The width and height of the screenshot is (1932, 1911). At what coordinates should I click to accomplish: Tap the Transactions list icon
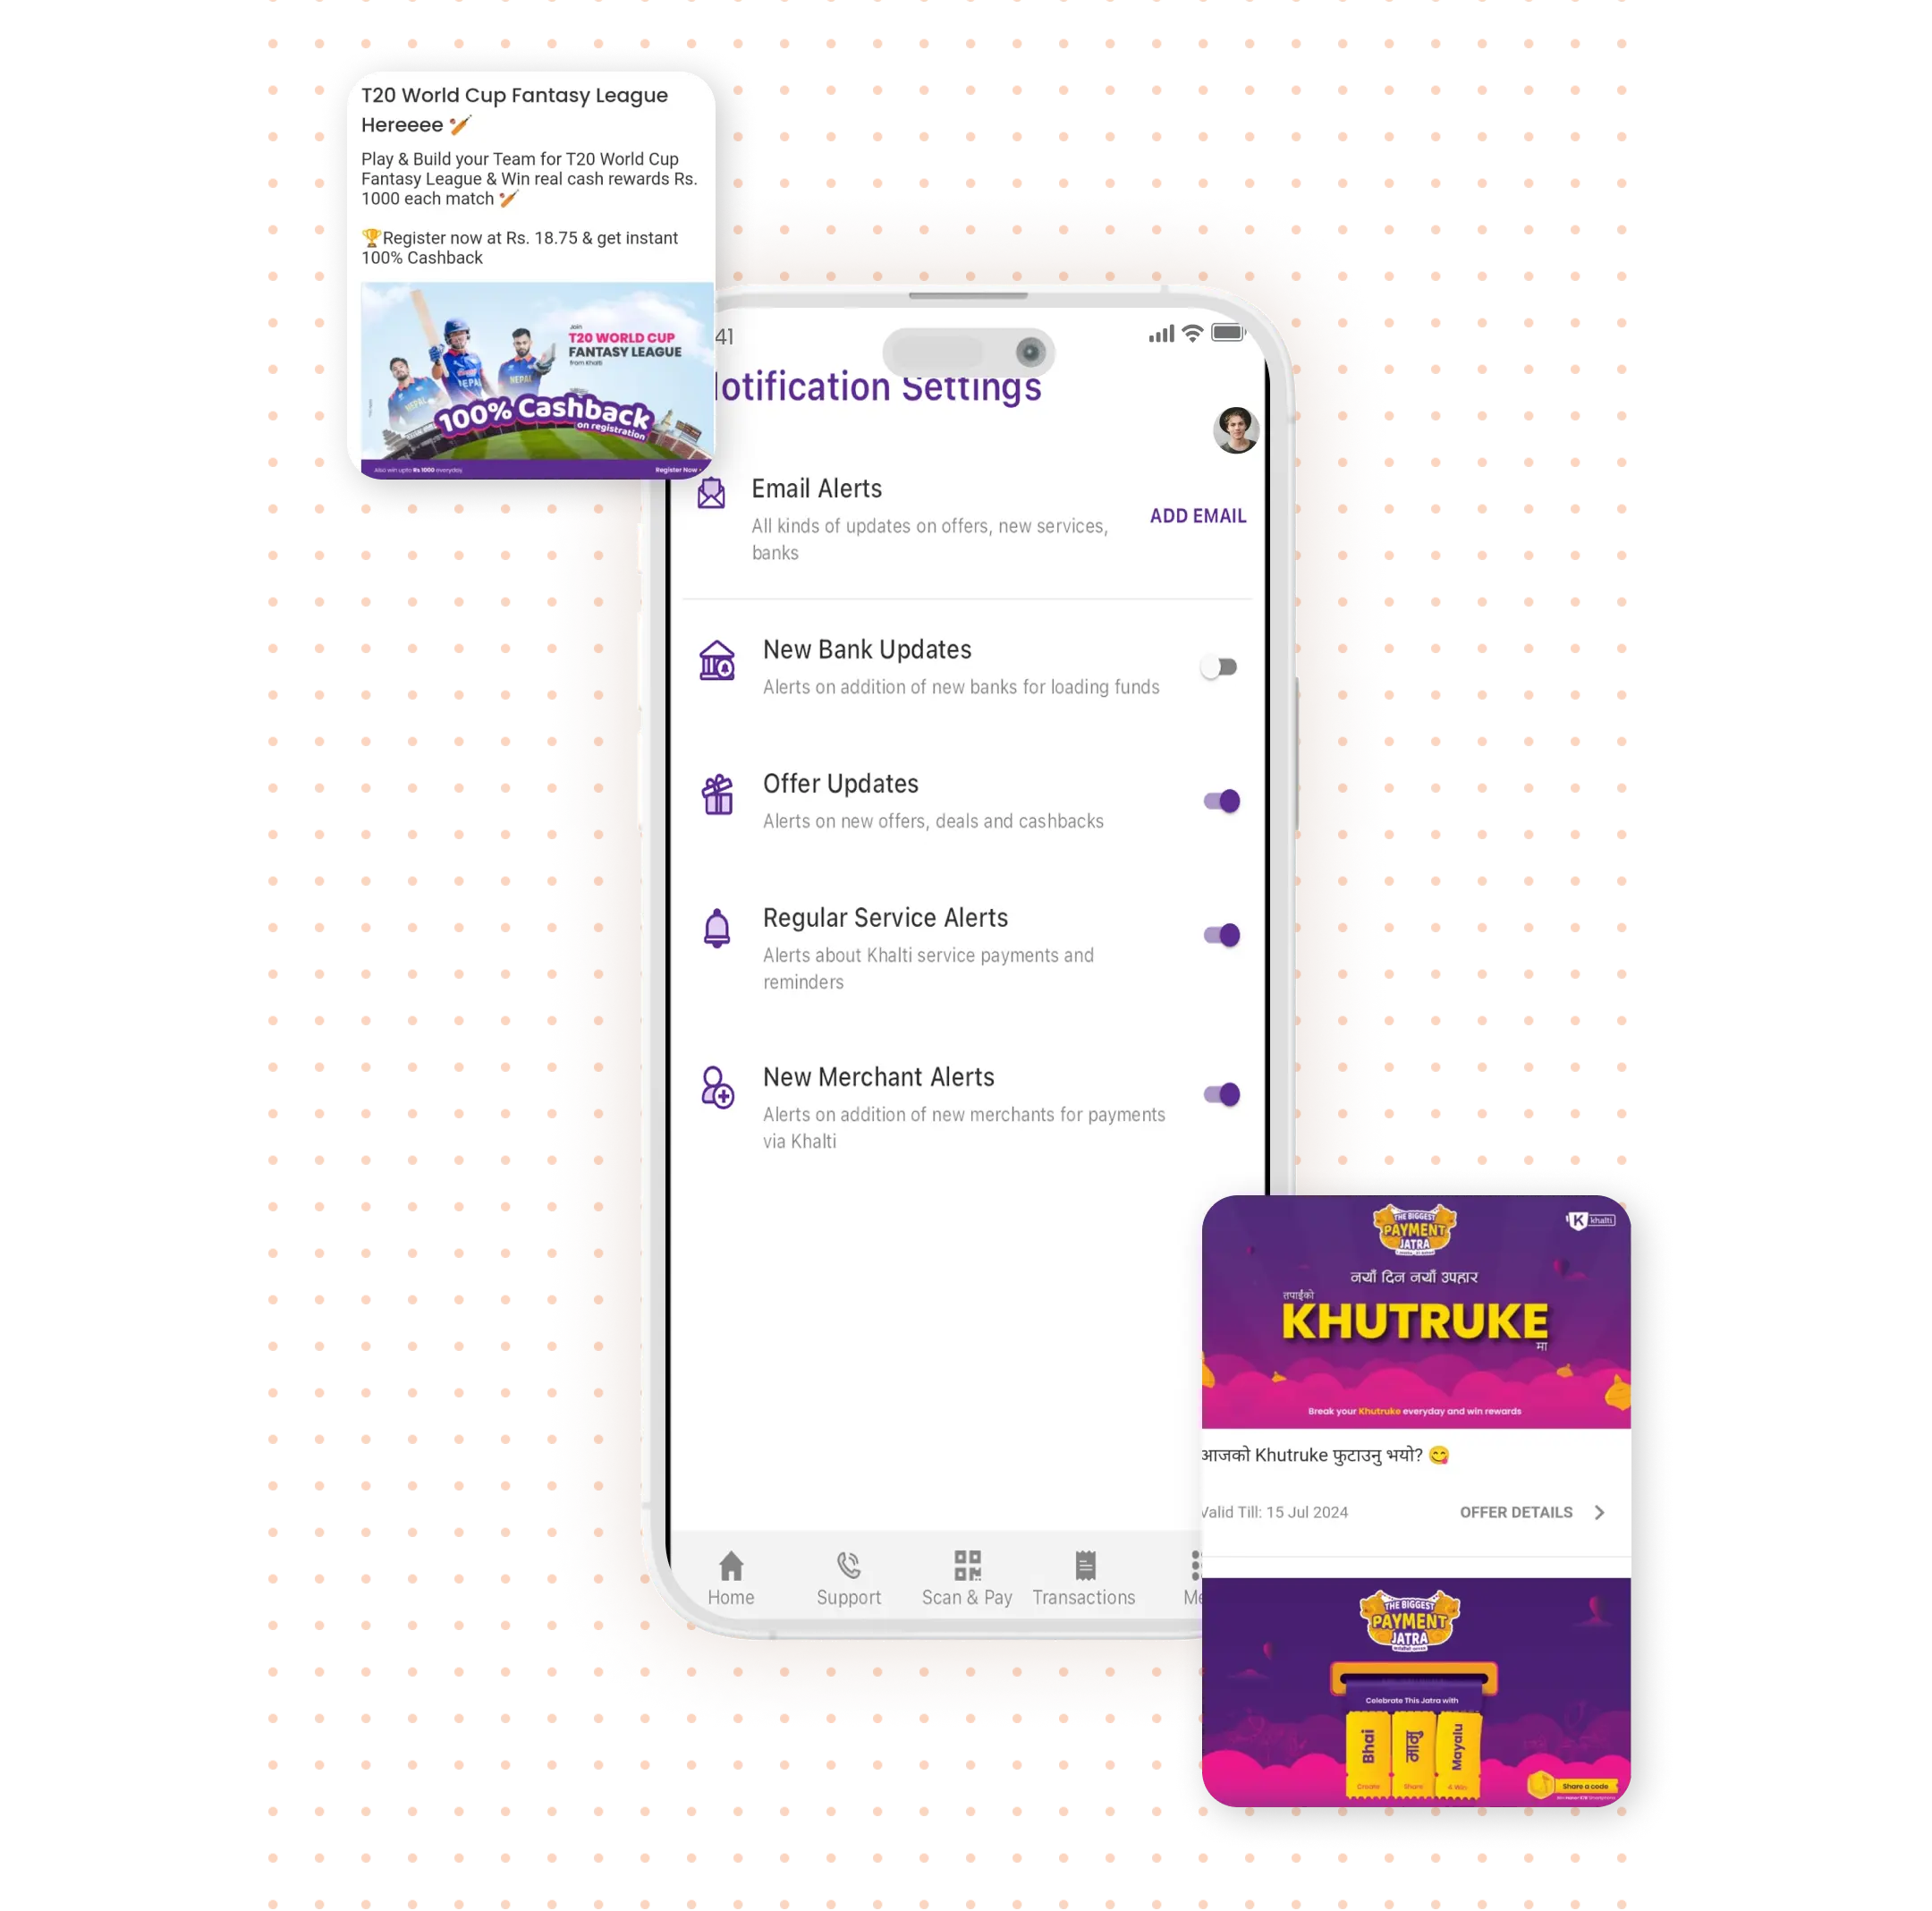pyautogui.click(x=1085, y=1565)
